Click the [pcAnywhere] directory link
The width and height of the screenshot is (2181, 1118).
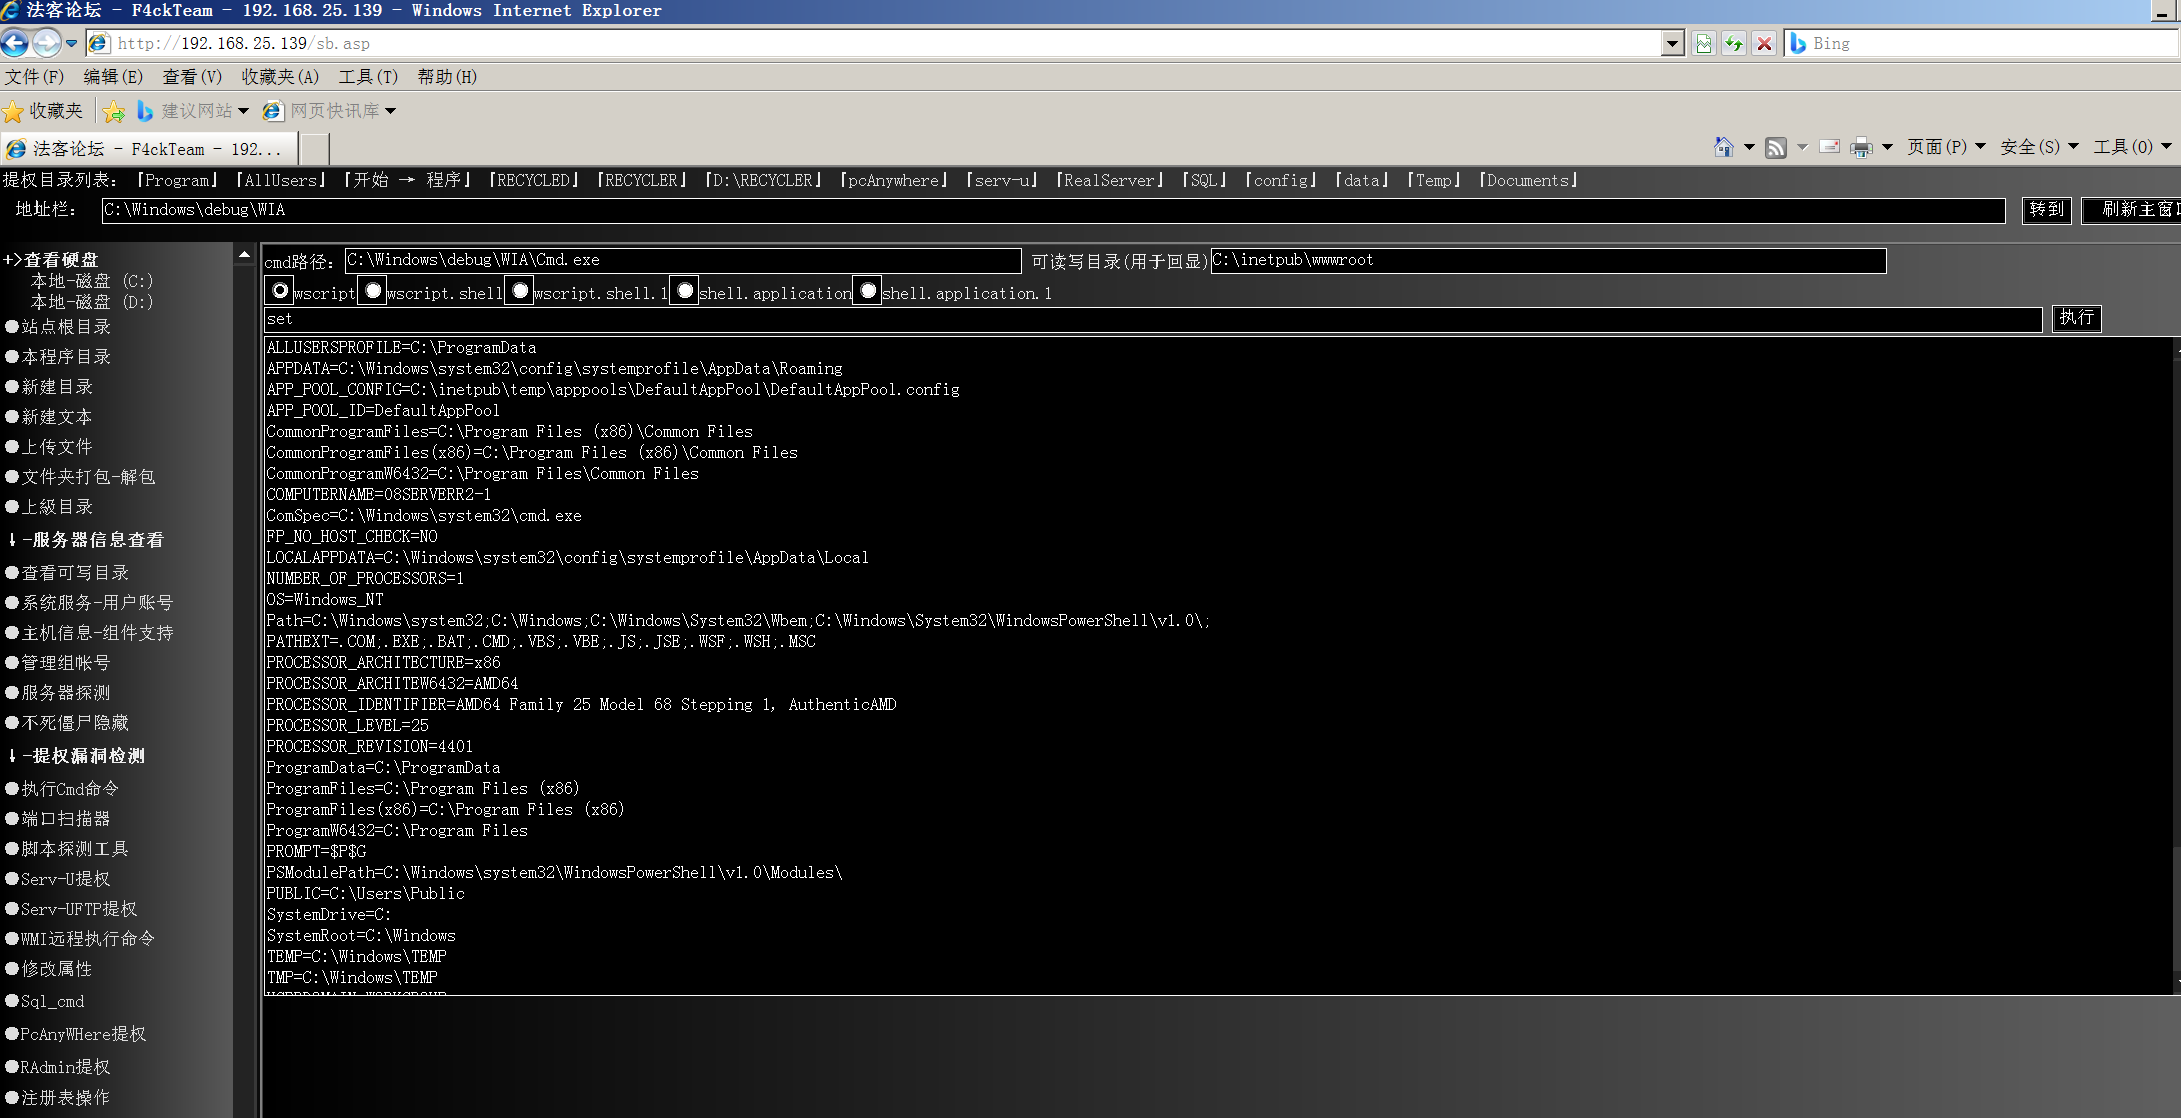point(894,180)
